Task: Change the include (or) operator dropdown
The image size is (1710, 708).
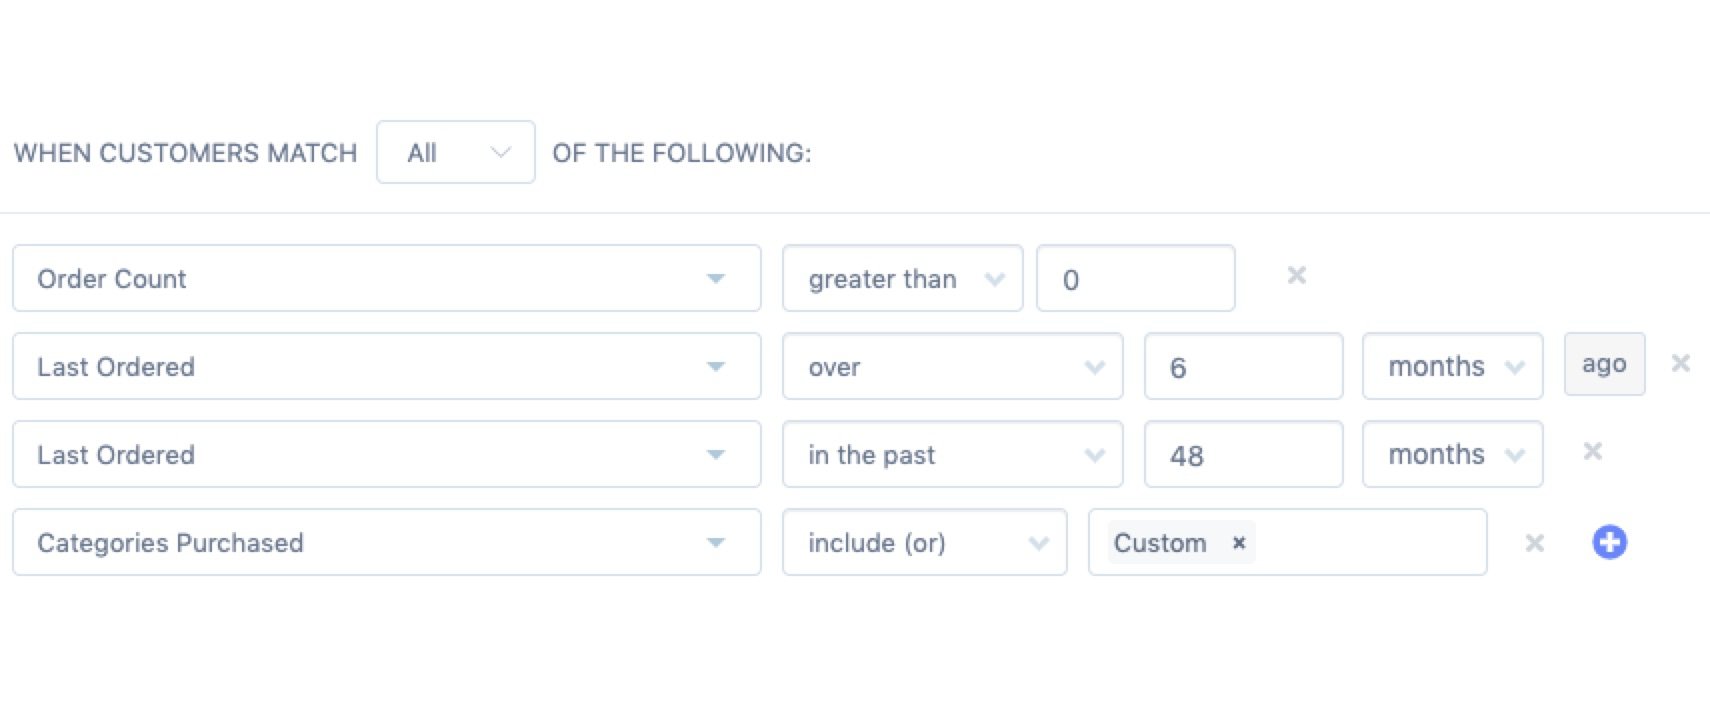Action: click(x=924, y=542)
